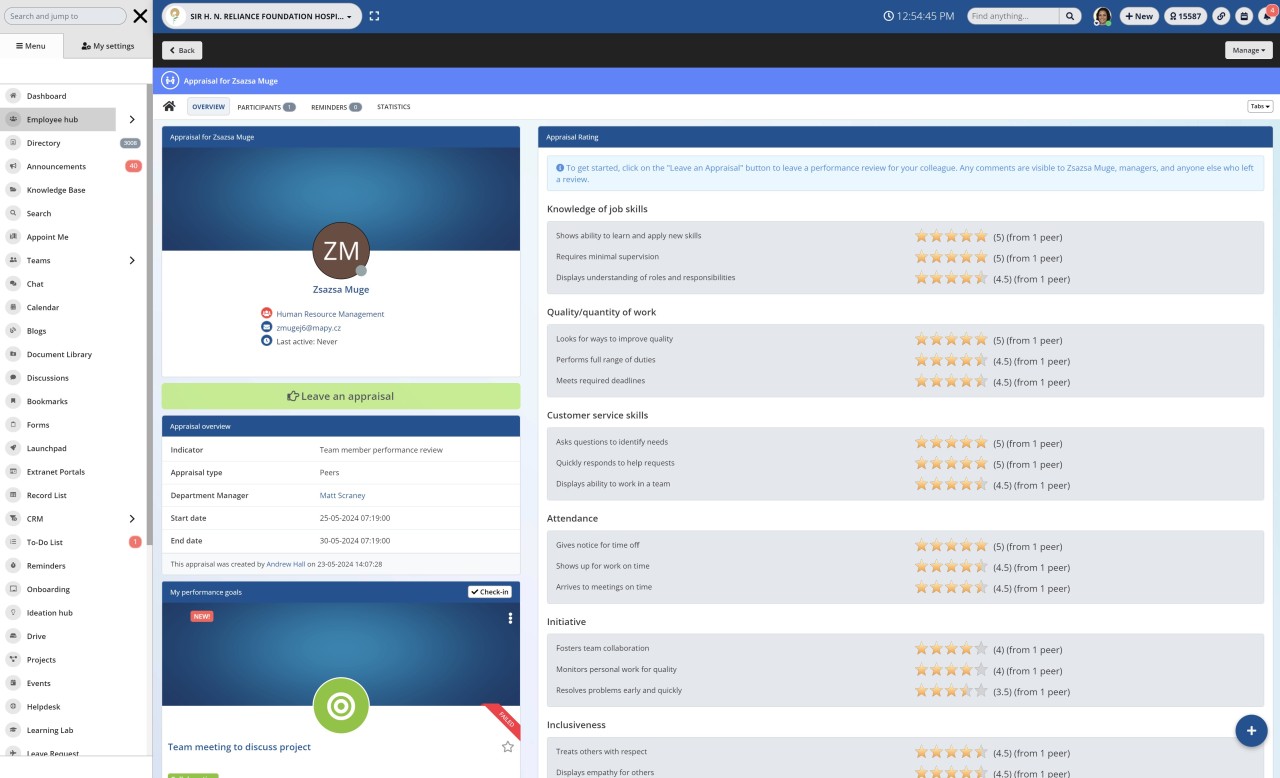
Task: Open the Statistics tab
Action: (393, 106)
